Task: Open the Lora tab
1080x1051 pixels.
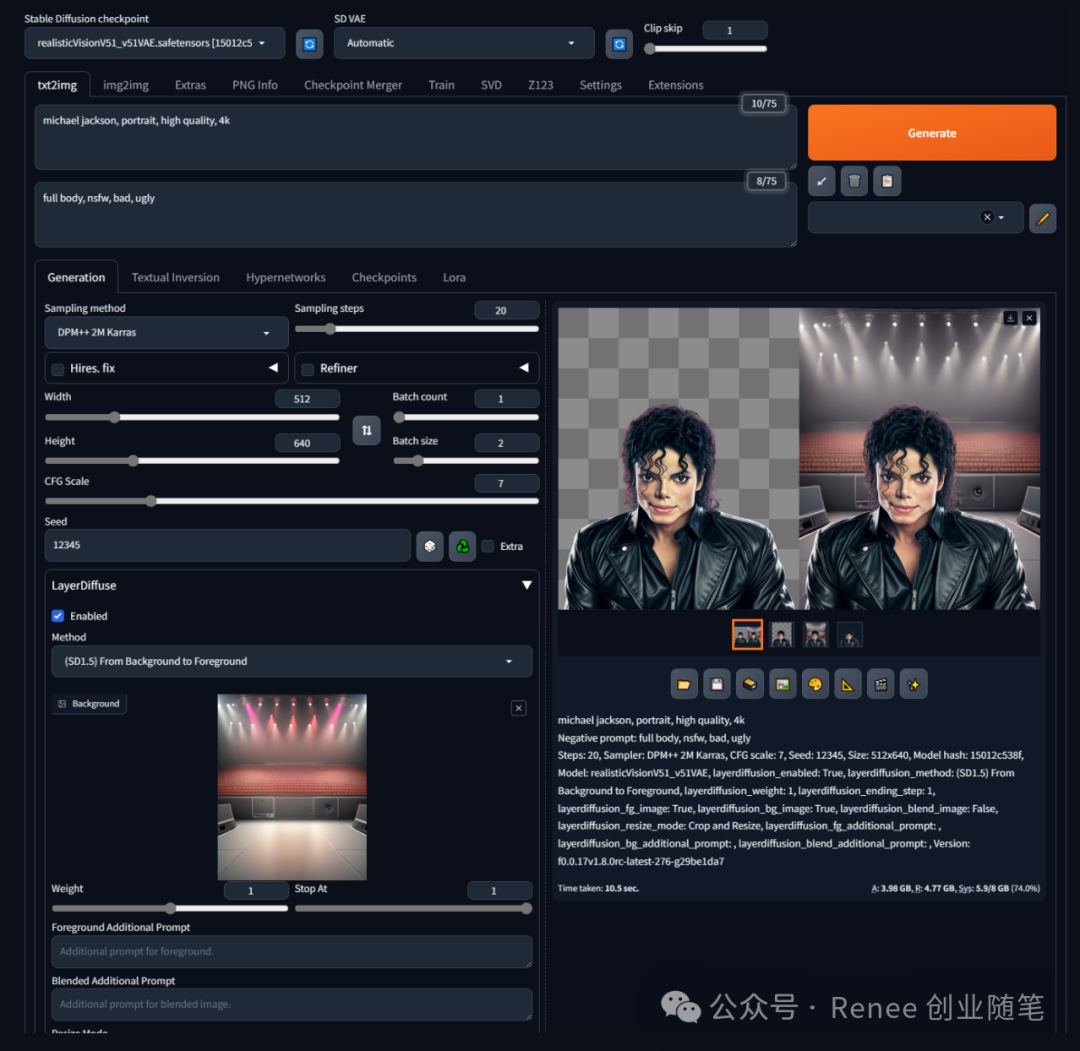Action: coord(454,277)
